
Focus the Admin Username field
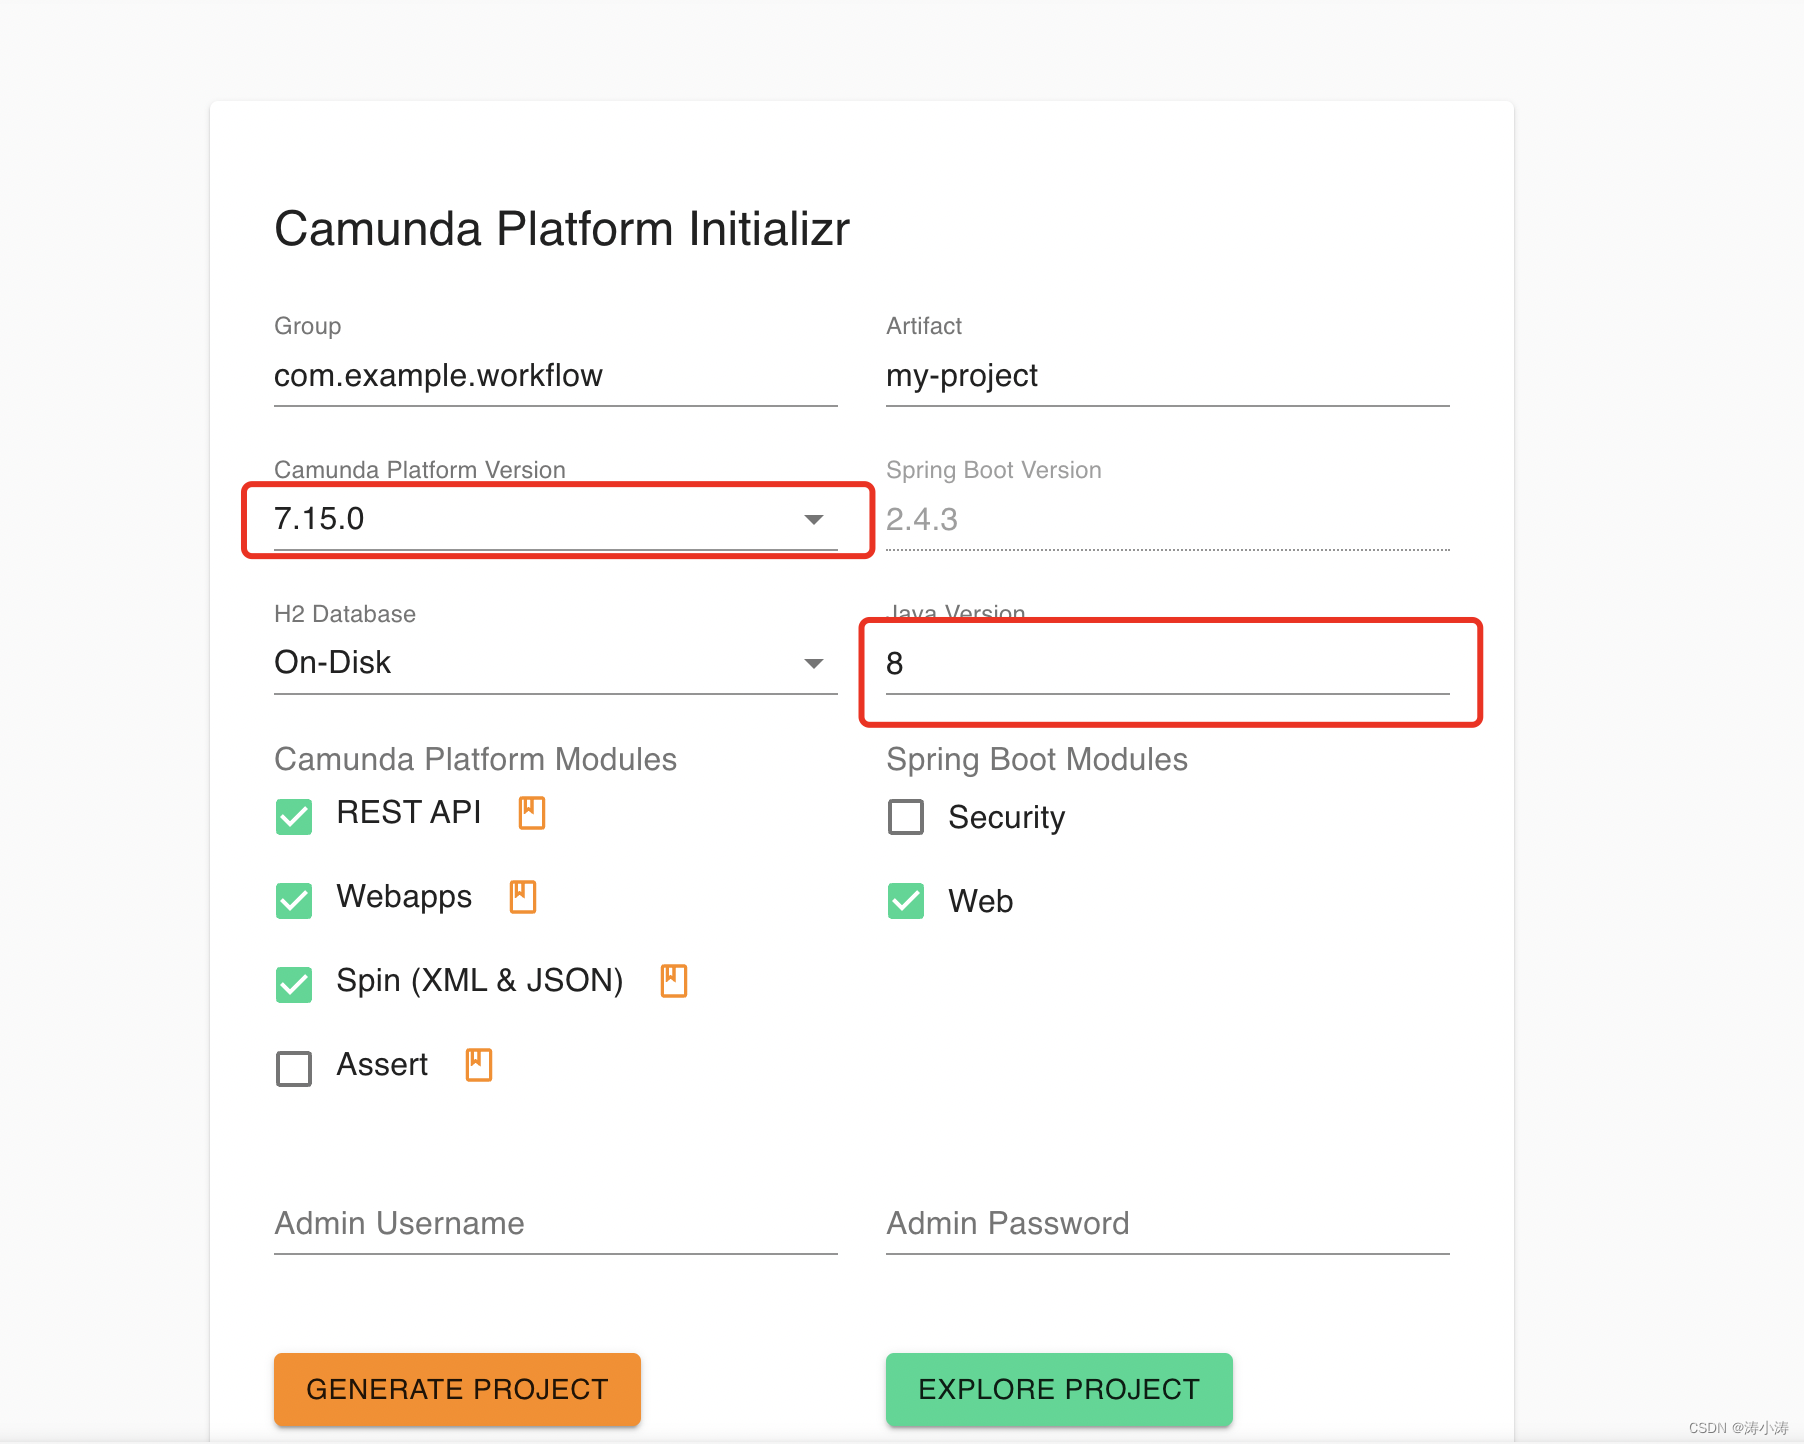[x=555, y=1224]
